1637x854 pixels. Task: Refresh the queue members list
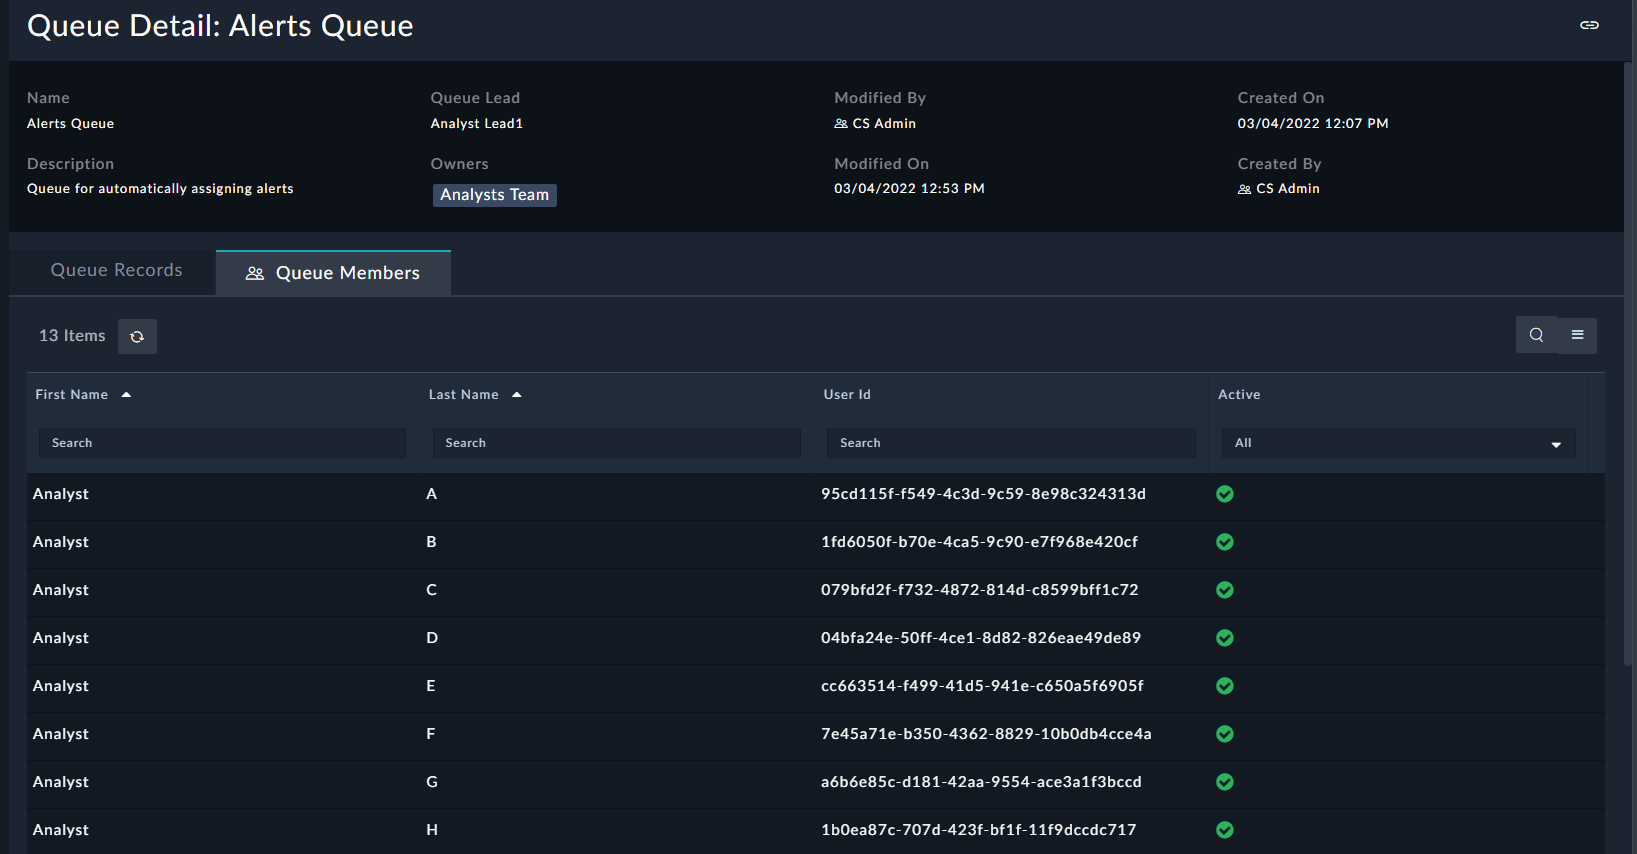click(137, 336)
